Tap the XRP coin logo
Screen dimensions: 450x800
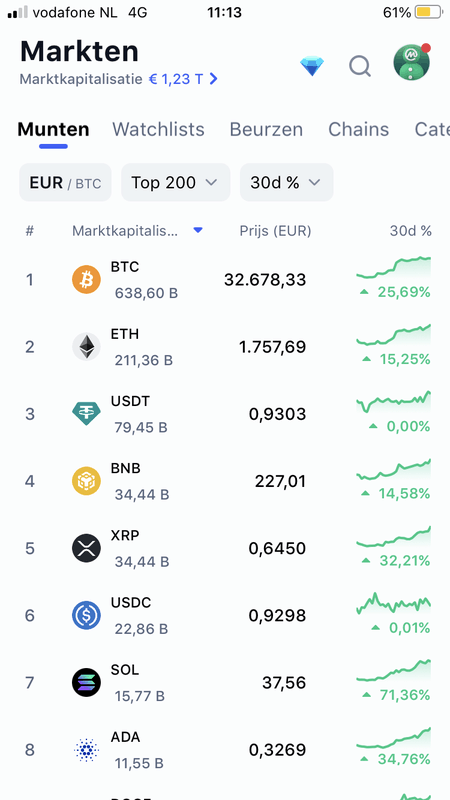point(86,548)
